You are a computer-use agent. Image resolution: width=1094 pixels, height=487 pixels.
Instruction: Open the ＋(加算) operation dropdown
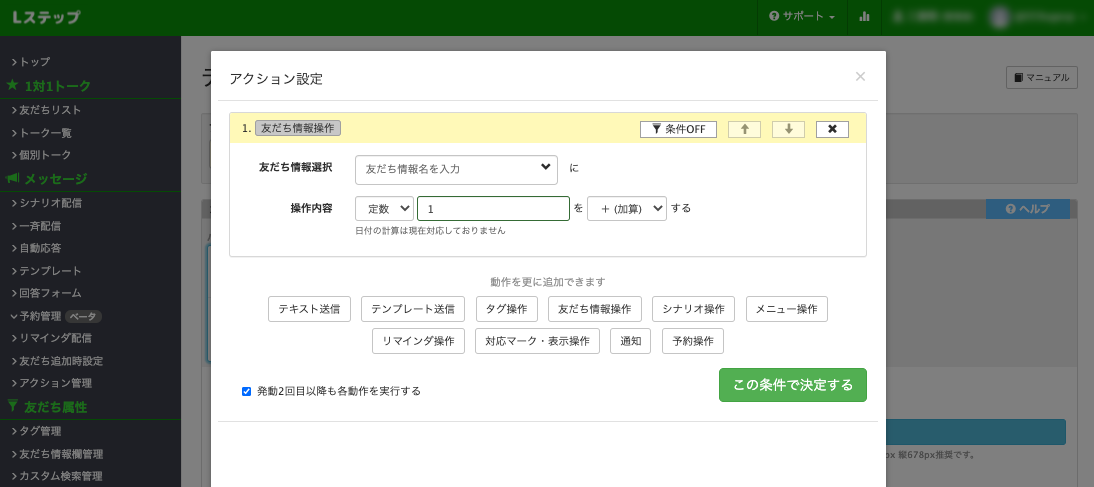click(626, 208)
